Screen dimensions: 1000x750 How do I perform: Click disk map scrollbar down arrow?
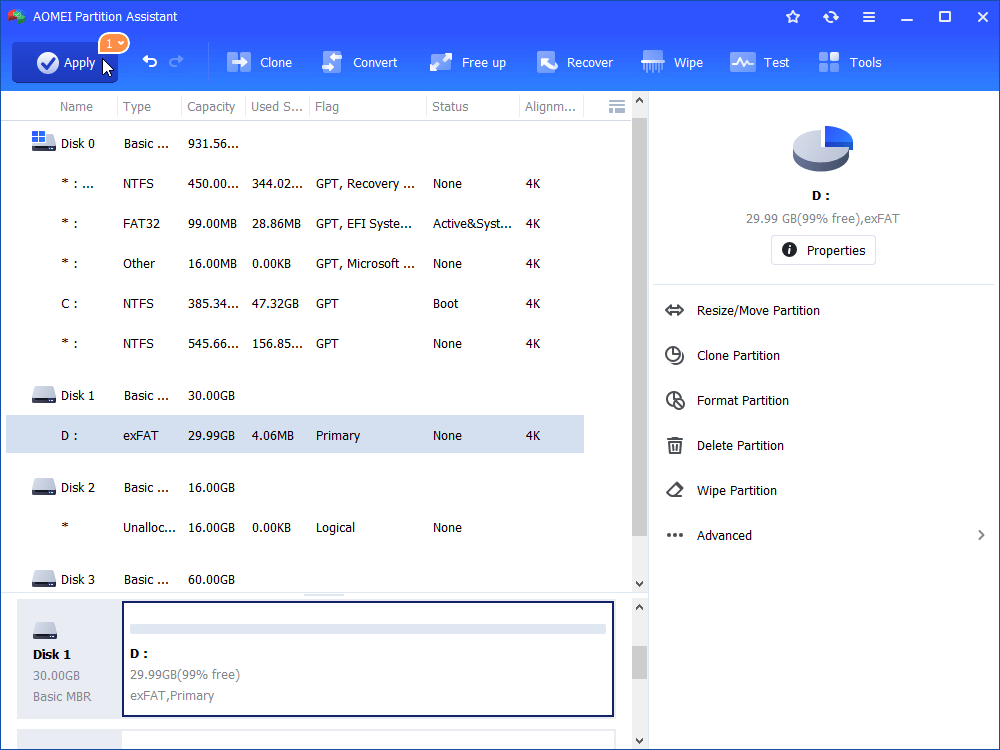click(640, 740)
